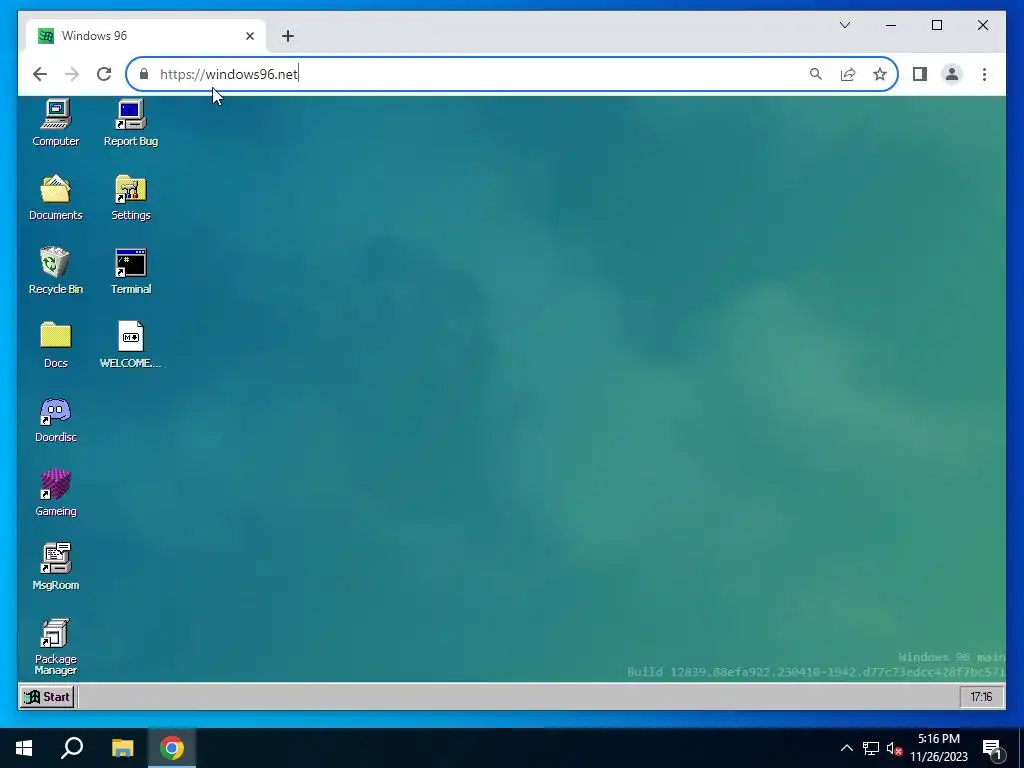
Task: Select the Windows 96 browser tab
Action: point(146,36)
